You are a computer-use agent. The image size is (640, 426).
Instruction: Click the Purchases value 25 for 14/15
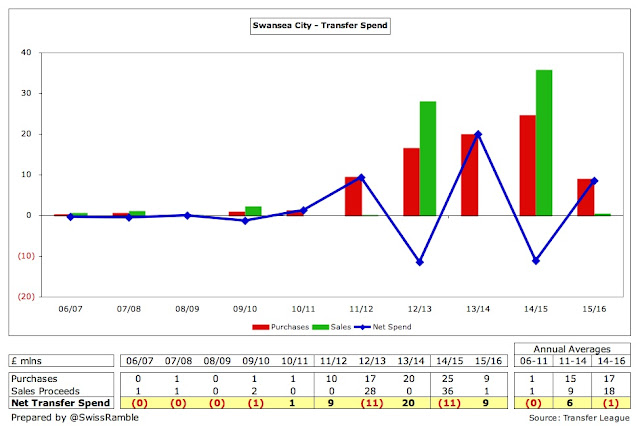(x=447, y=379)
